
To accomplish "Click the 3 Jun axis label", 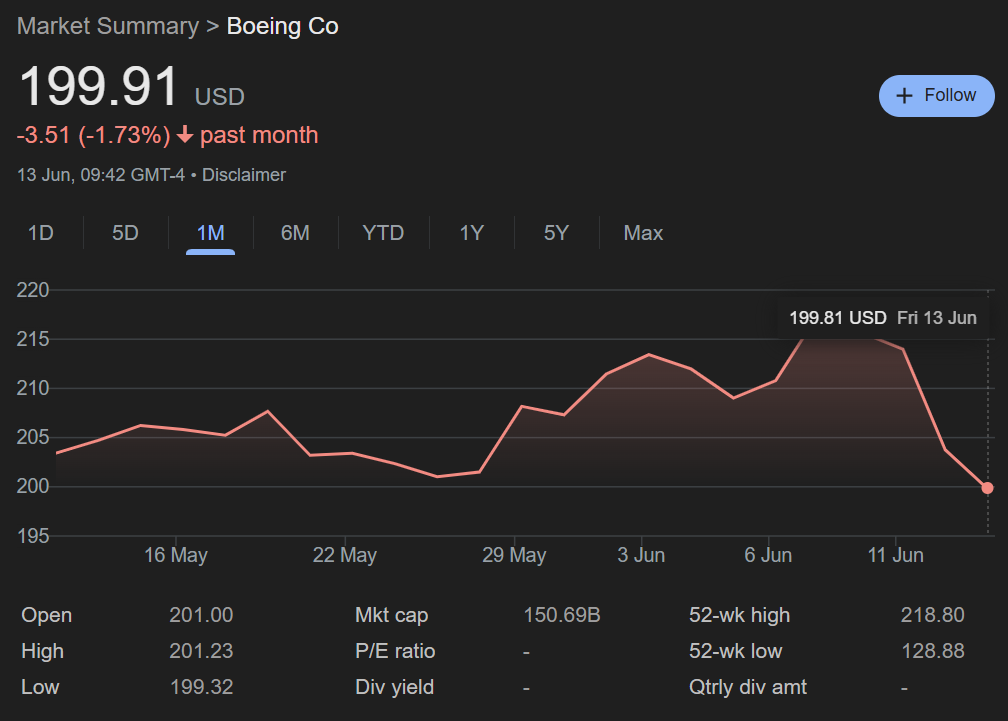I will pyautogui.click(x=641, y=555).
